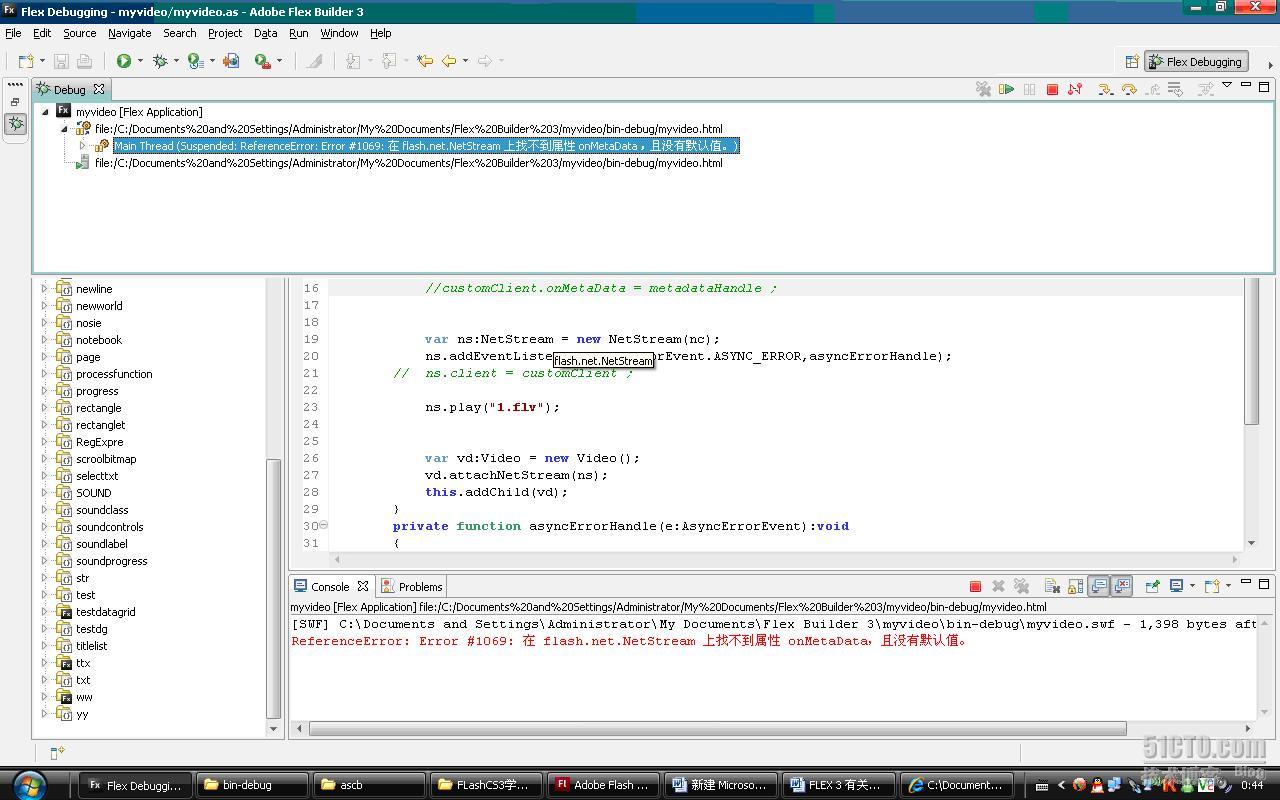Viewport: 1280px width, 800px height.
Task: Select the soundcontrols project
Action: pyautogui.click(x=109, y=527)
